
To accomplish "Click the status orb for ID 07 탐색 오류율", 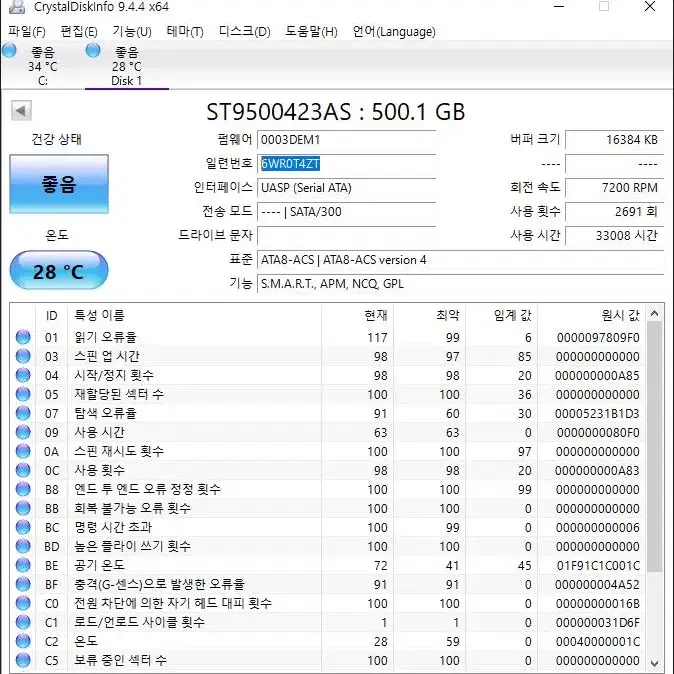I will [23, 413].
